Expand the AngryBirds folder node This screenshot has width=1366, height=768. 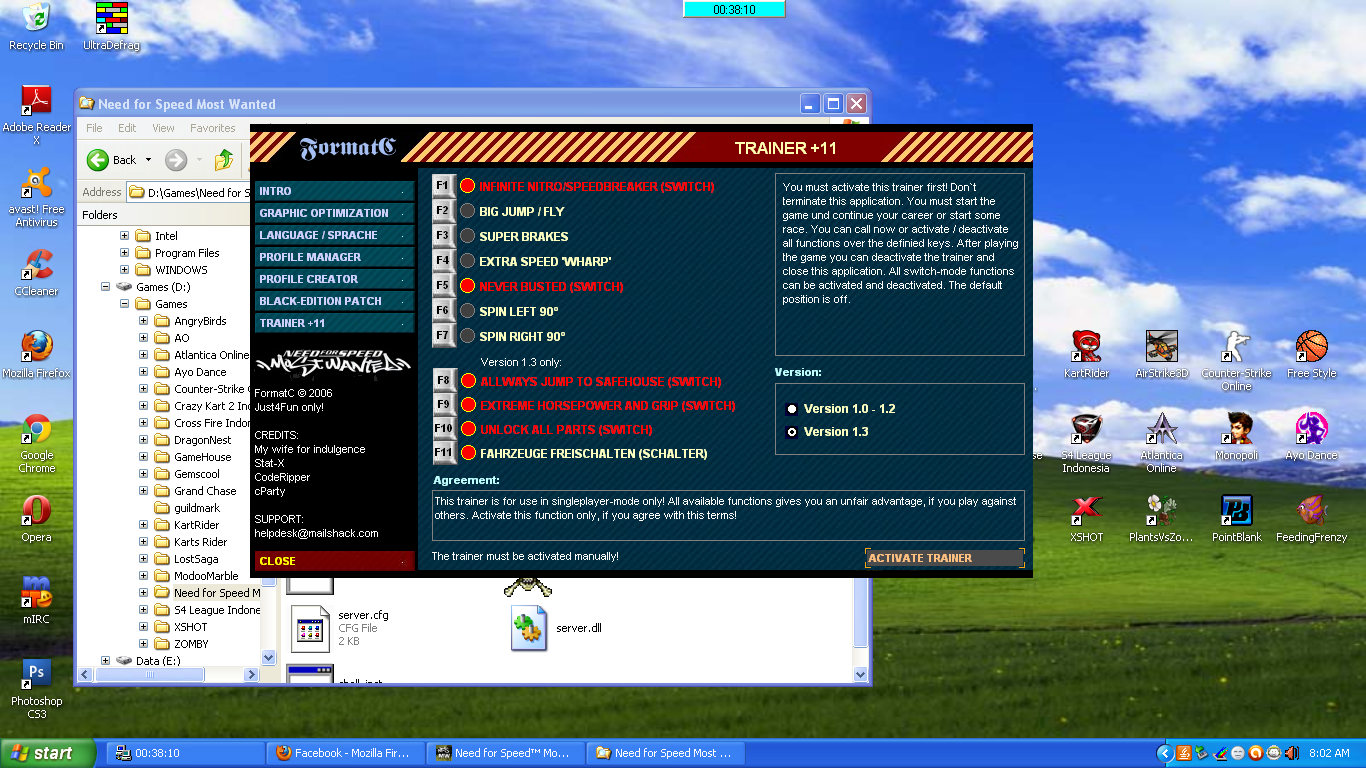(x=144, y=321)
